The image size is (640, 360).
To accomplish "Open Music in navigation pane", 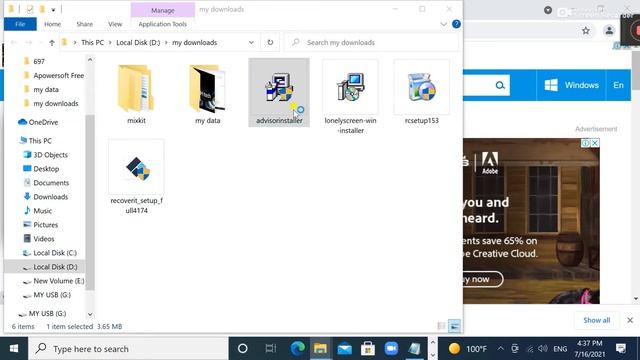I will coord(42,211).
